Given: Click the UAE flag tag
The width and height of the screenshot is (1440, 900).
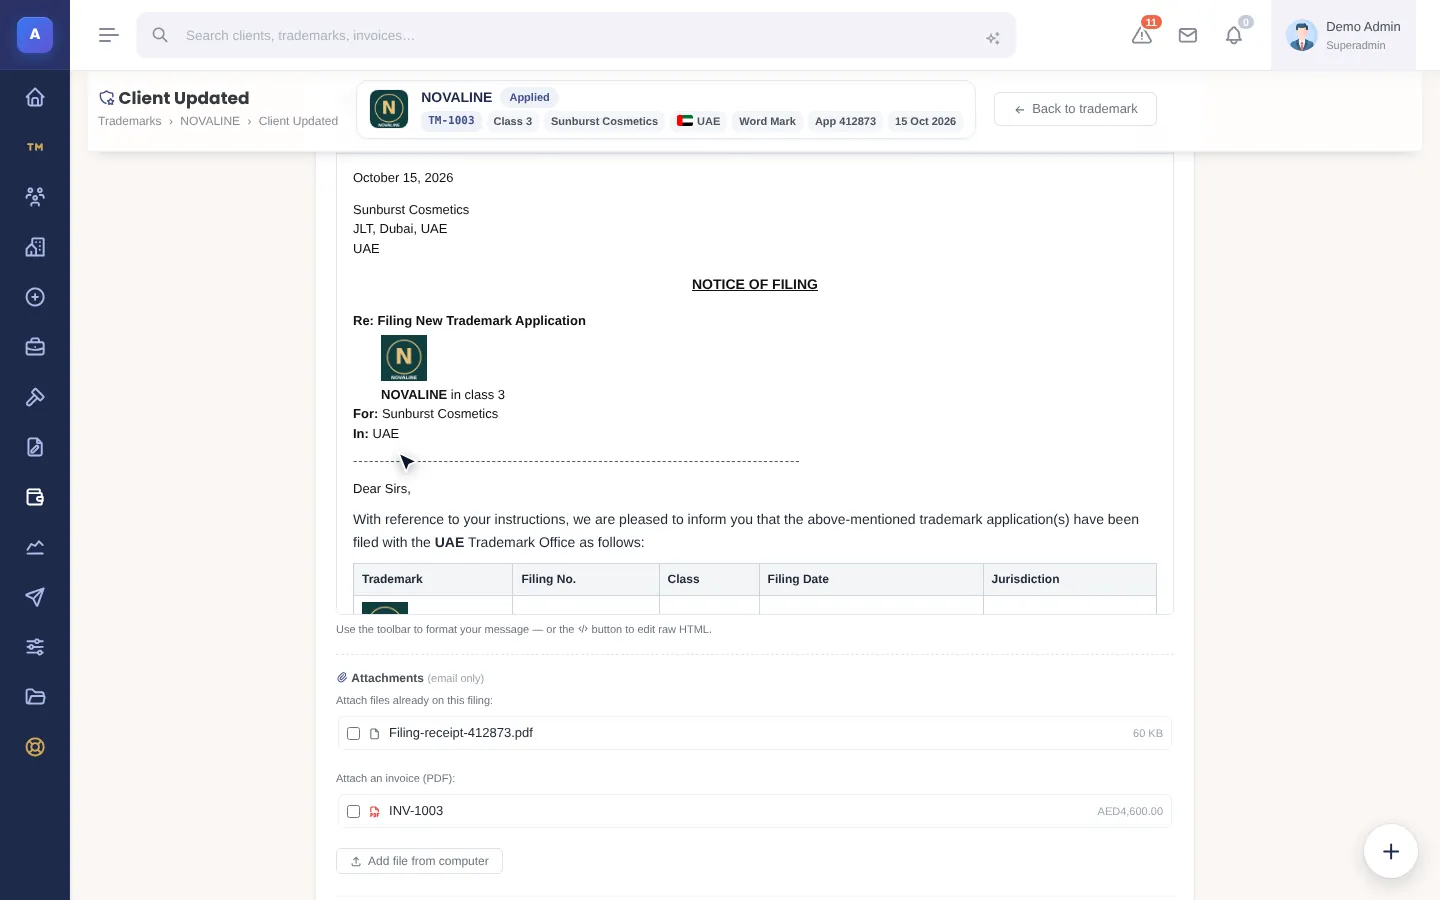Looking at the screenshot, I should pos(698,121).
